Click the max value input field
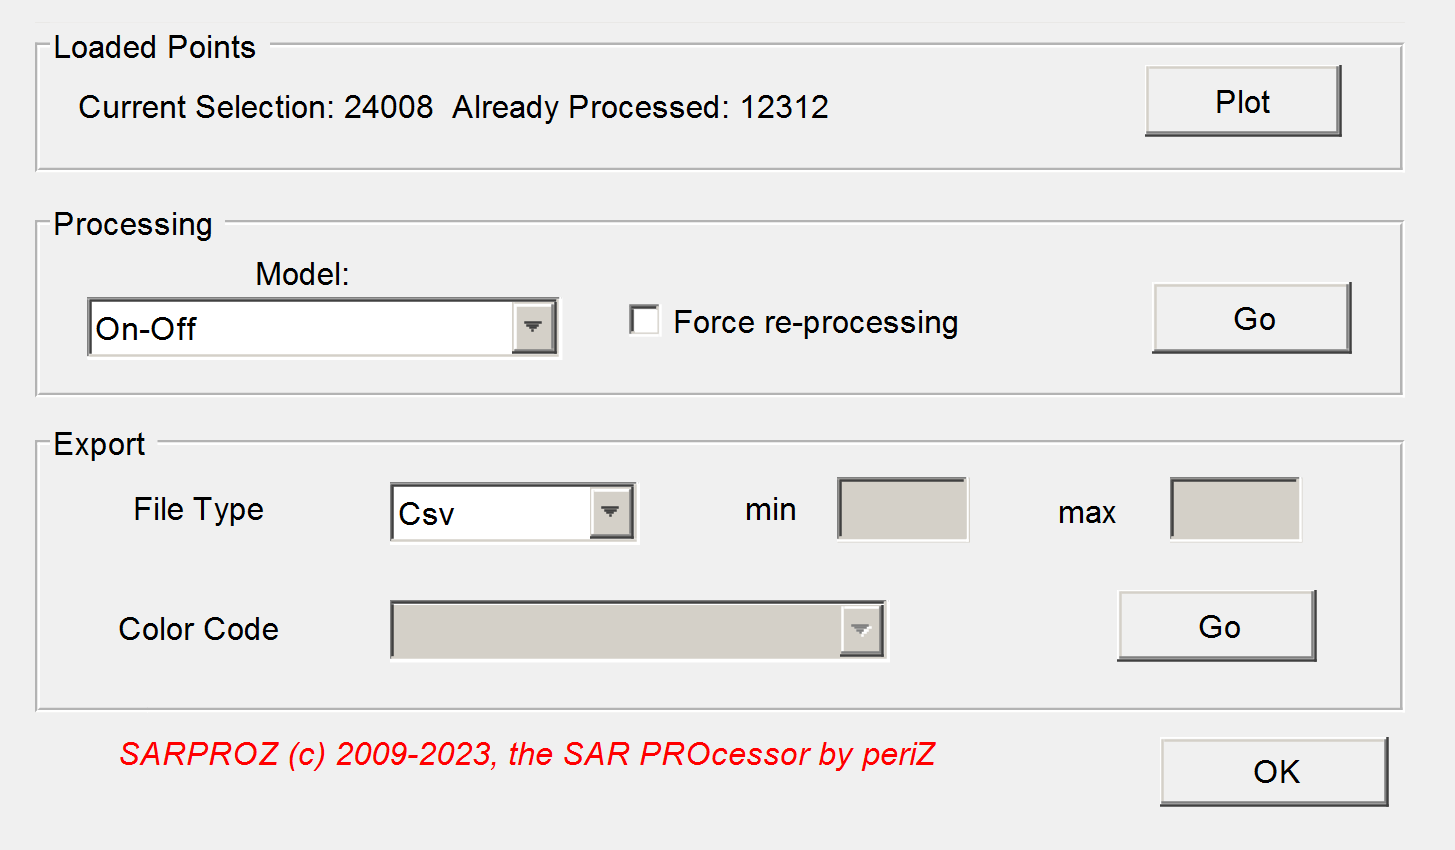 click(1235, 510)
